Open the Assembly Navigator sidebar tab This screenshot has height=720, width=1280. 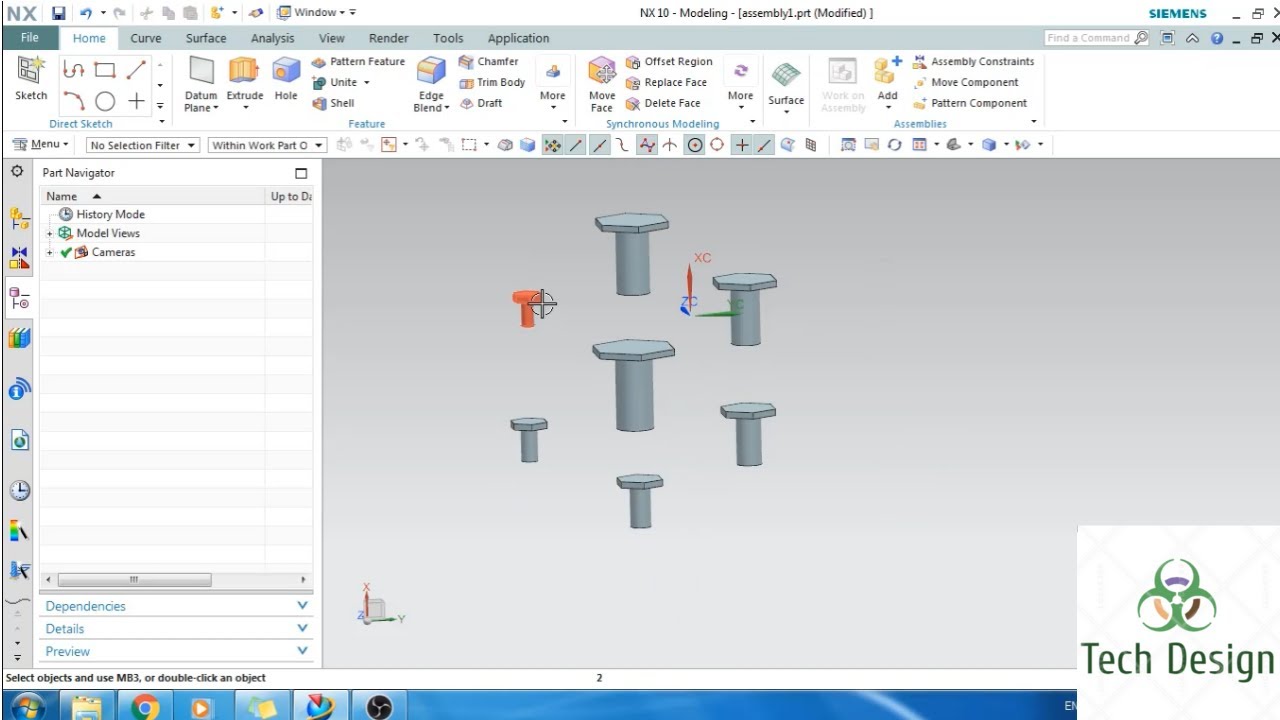19,218
